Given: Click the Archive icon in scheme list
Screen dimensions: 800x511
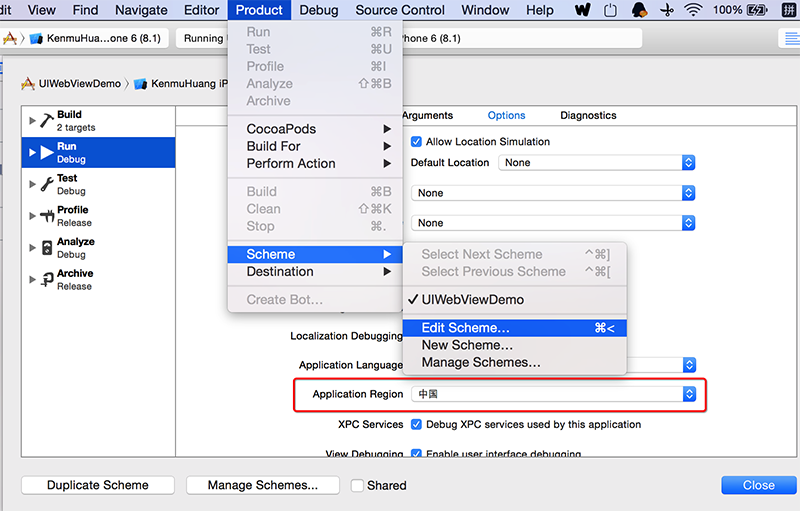Looking at the screenshot, I should 47,279.
